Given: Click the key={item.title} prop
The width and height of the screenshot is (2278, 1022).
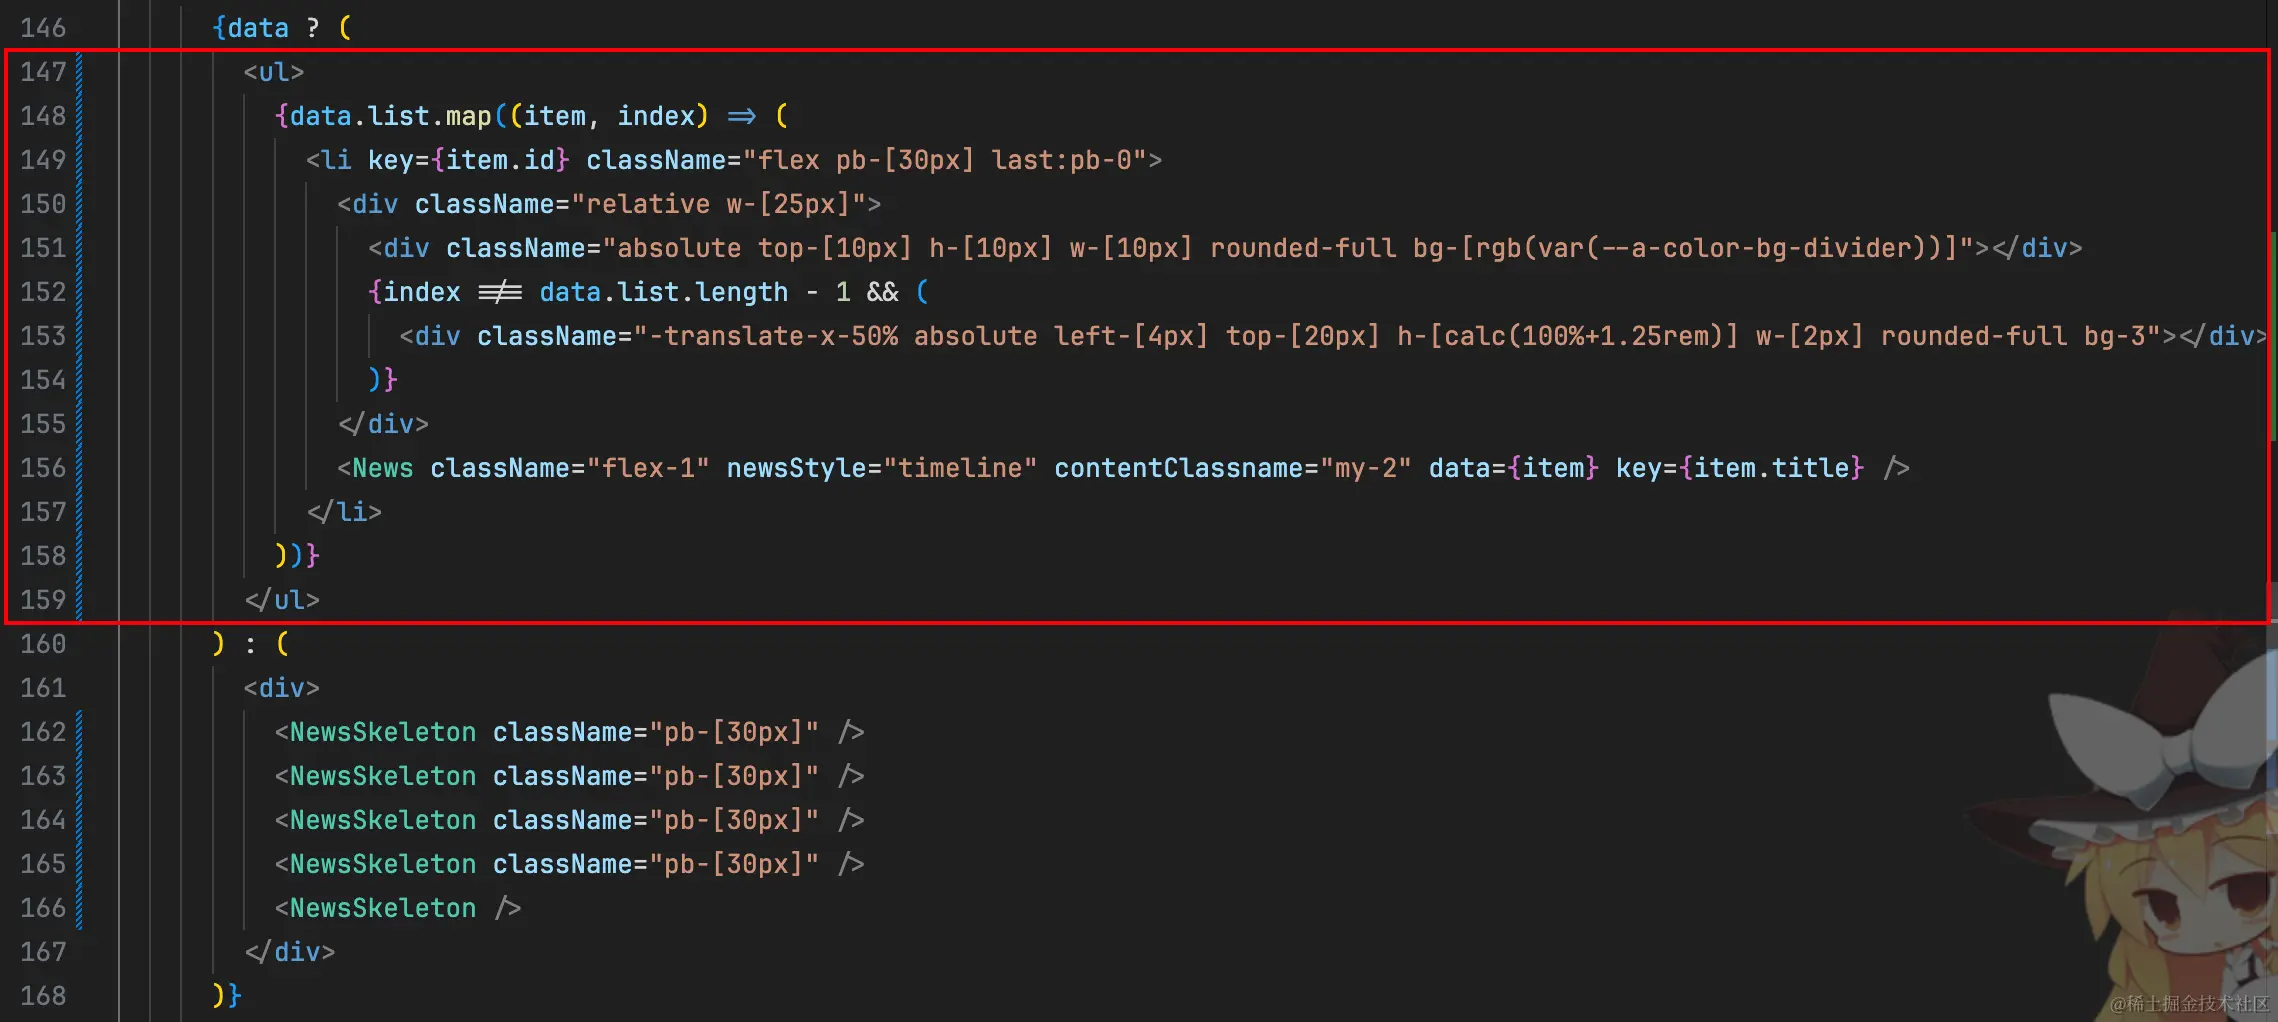Looking at the screenshot, I should [1739, 468].
